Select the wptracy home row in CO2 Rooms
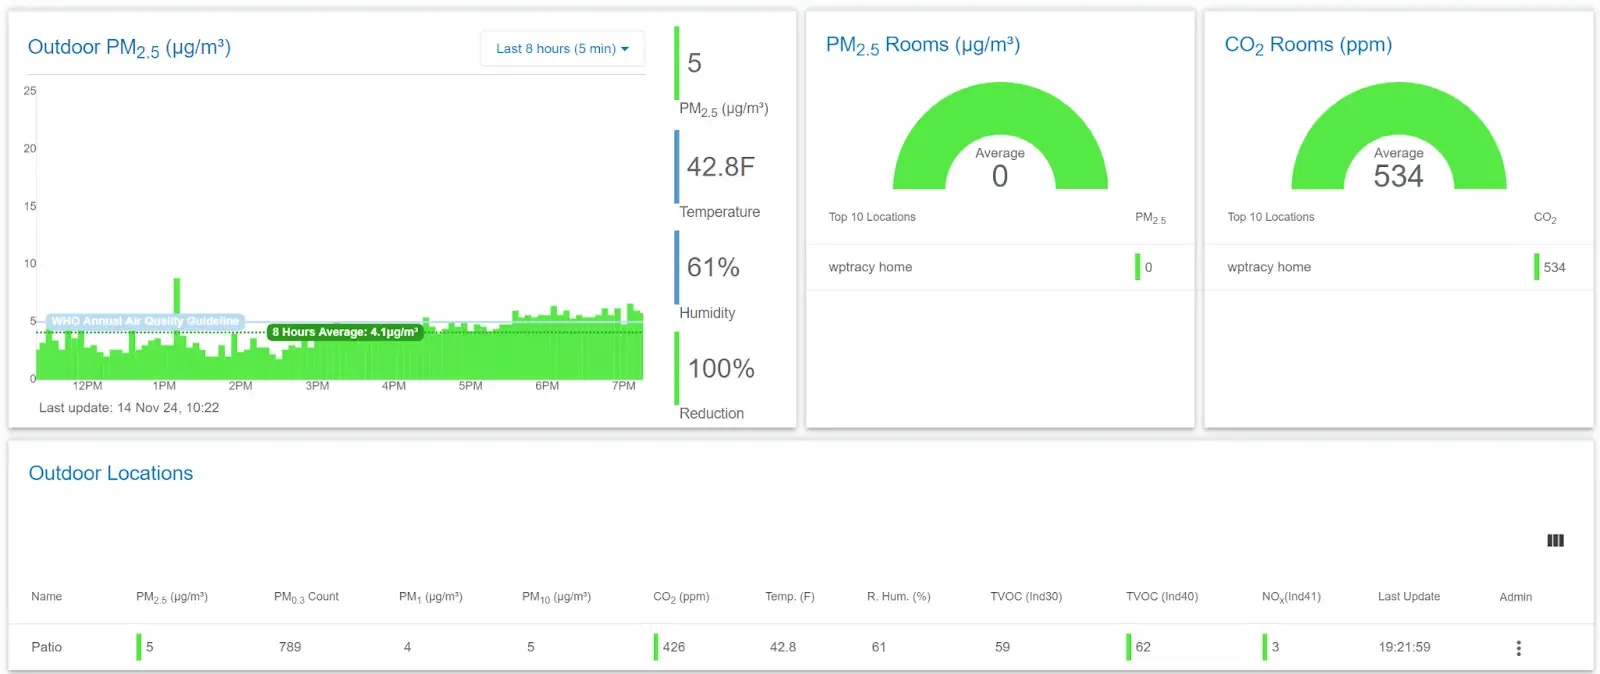The height and width of the screenshot is (674, 1600). [1269, 267]
